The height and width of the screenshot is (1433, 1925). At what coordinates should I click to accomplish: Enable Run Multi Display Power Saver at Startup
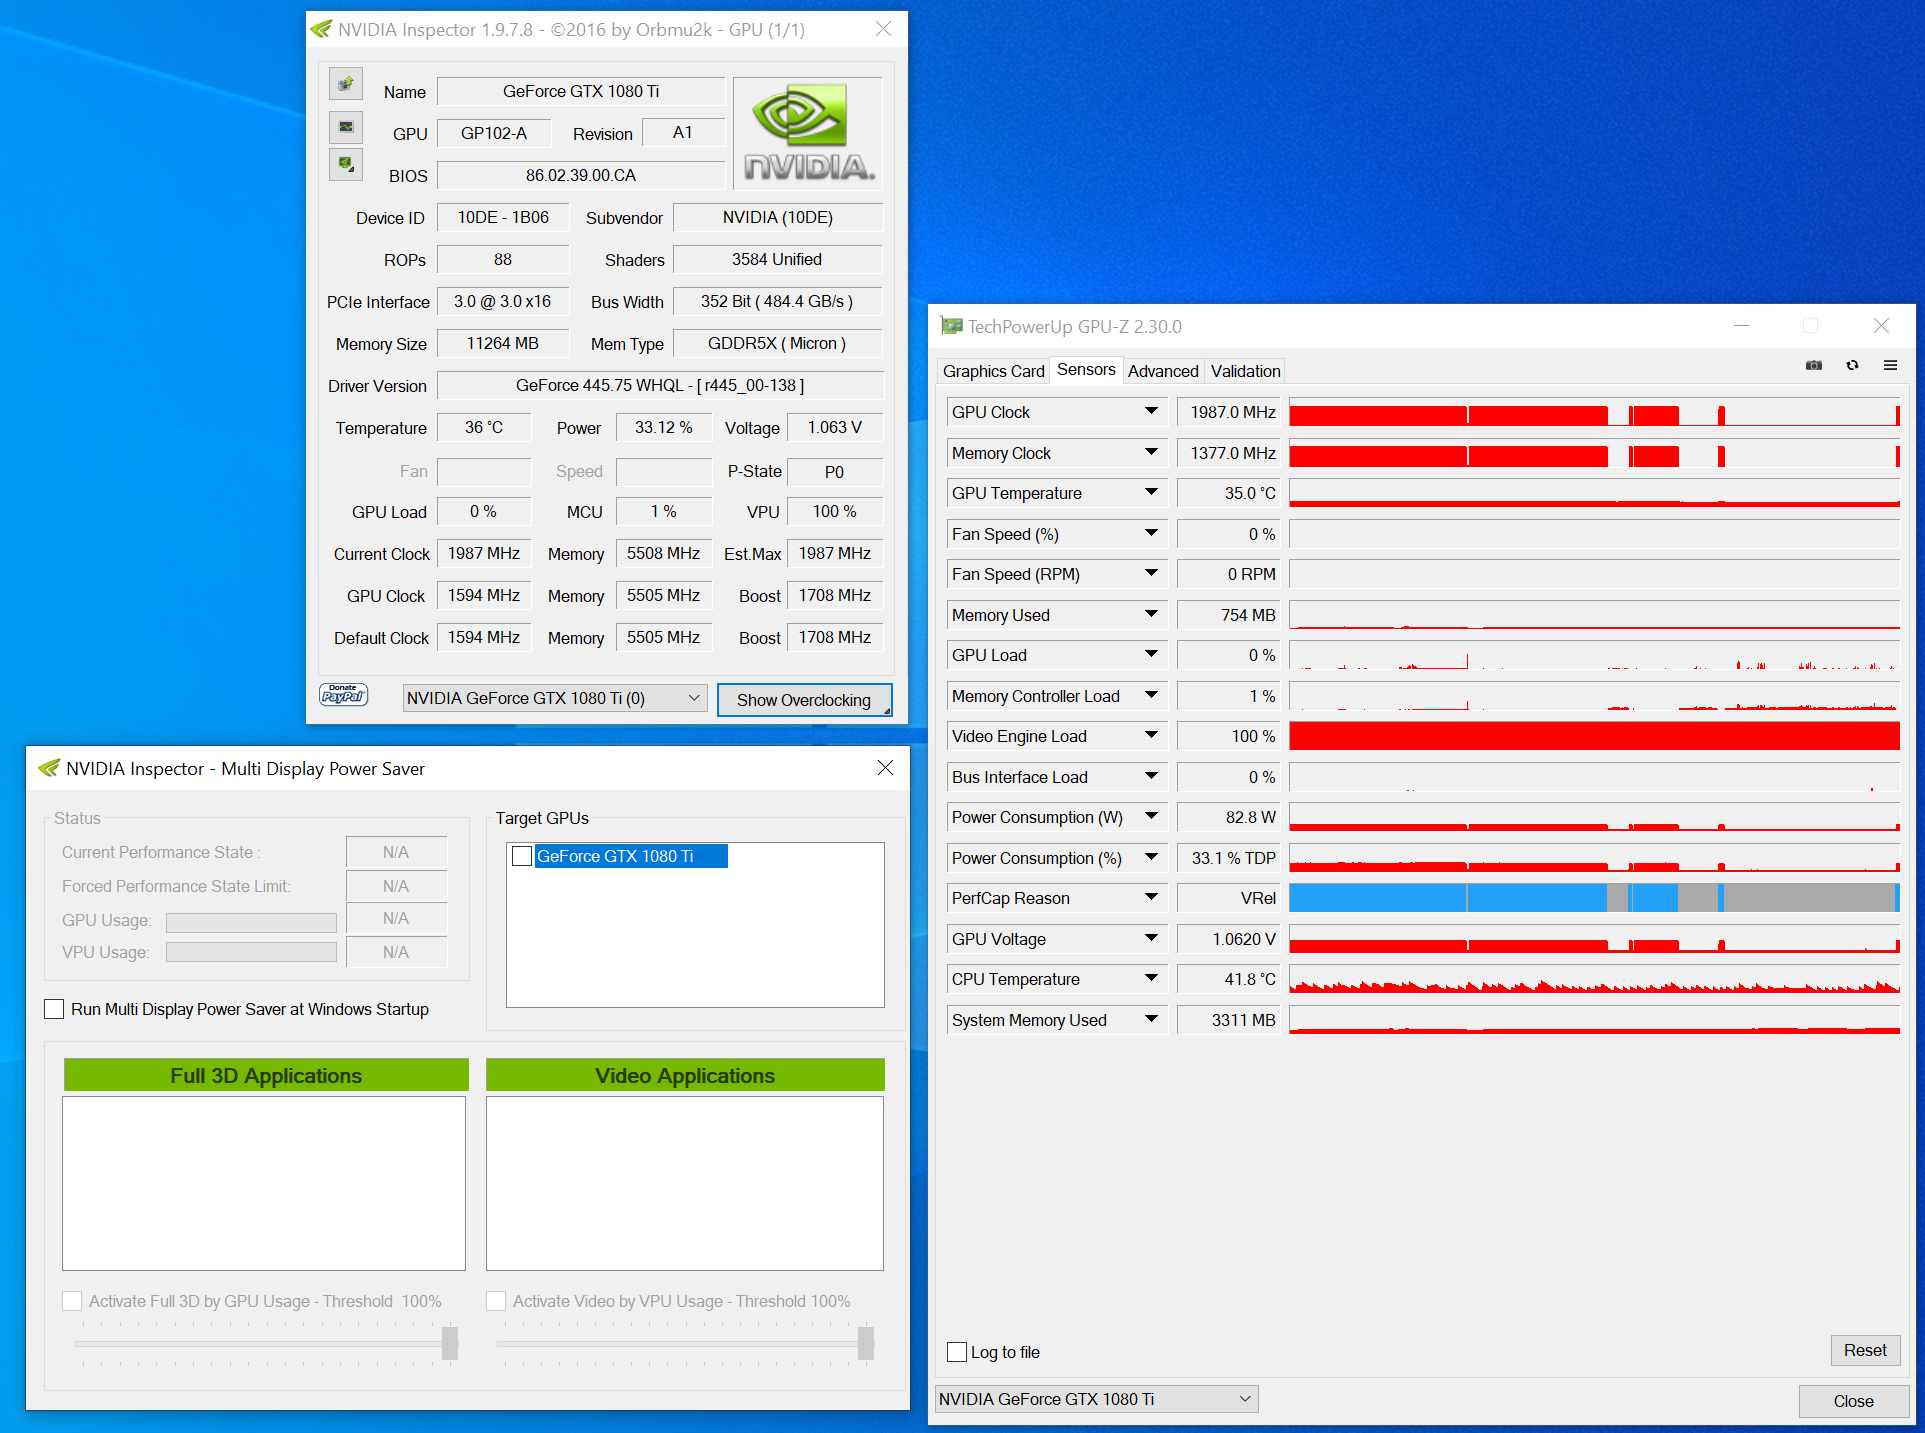click(x=55, y=1009)
